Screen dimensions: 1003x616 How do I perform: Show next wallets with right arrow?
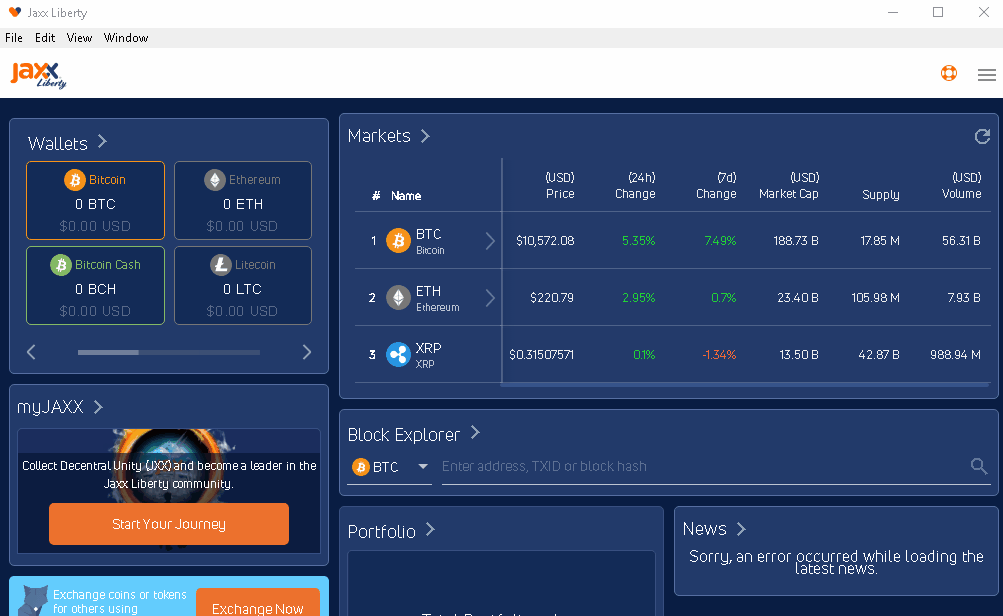307,352
